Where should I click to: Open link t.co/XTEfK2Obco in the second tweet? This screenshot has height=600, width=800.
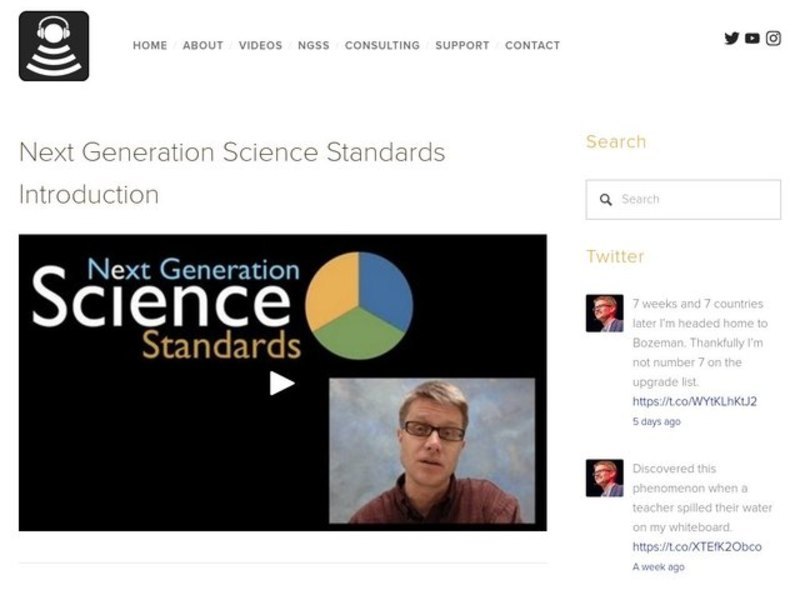[x=696, y=546]
